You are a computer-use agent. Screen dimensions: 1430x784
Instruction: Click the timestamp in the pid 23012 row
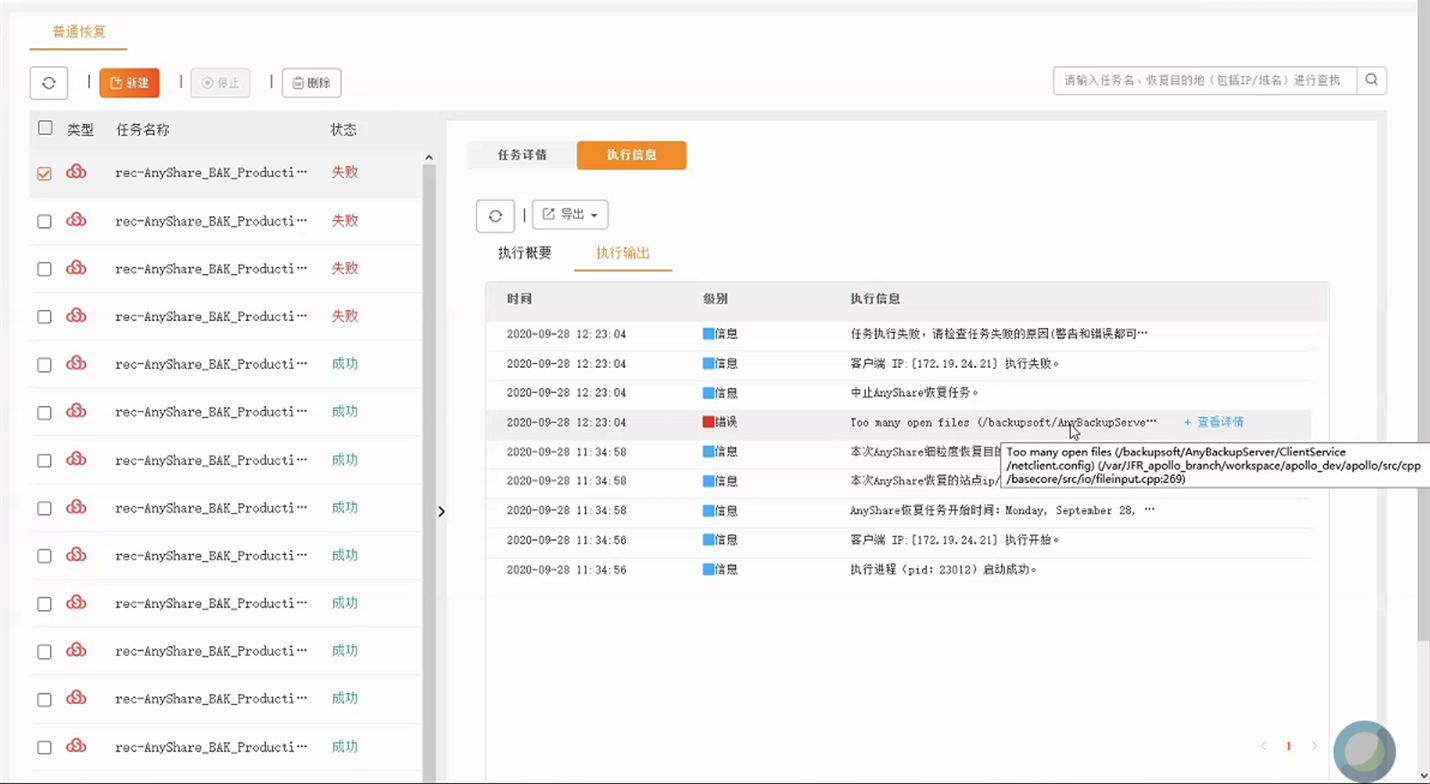[566, 569]
